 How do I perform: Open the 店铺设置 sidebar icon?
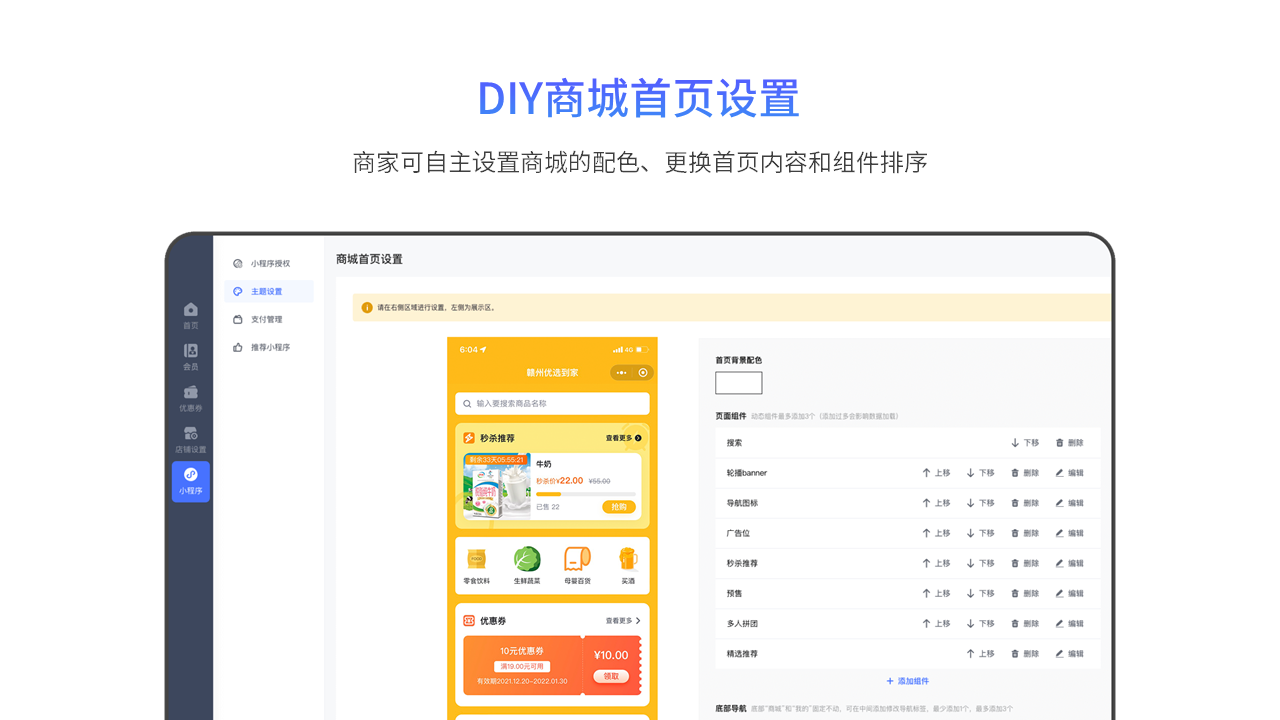click(x=190, y=440)
